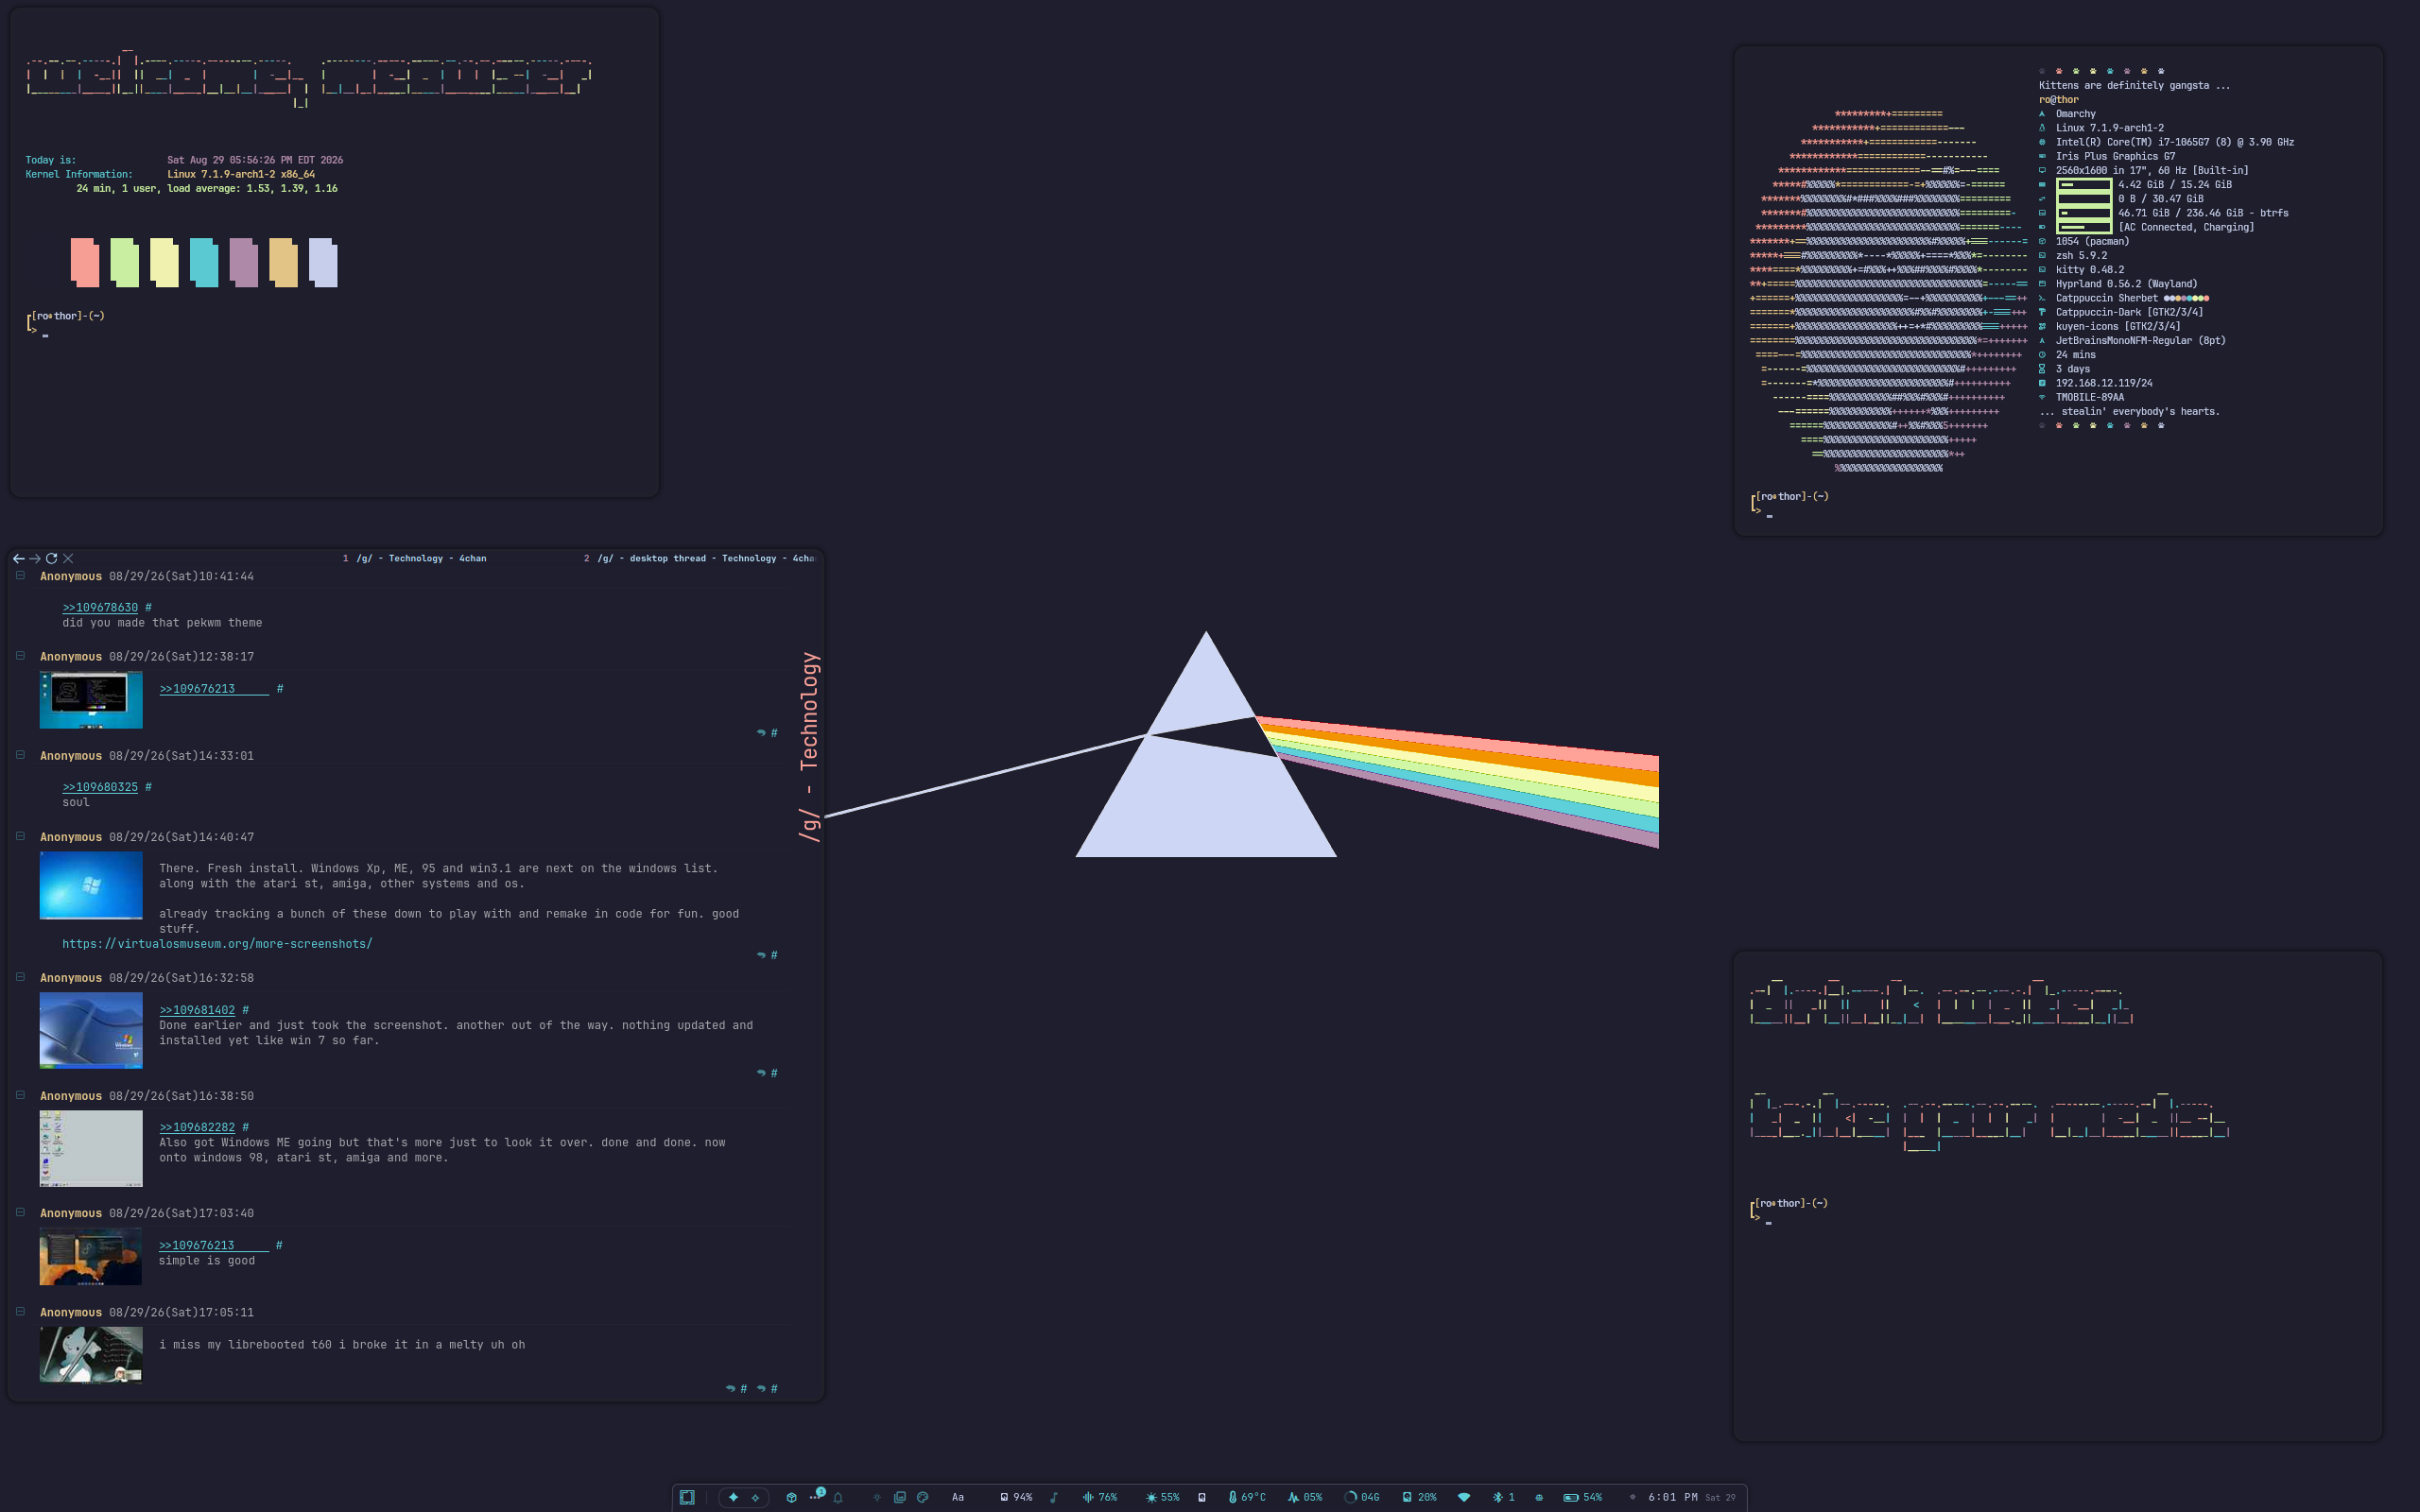Open the Wi-Fi icon in the bar
This screenshot has width=2420, height=1512.
[1464, 1497]
